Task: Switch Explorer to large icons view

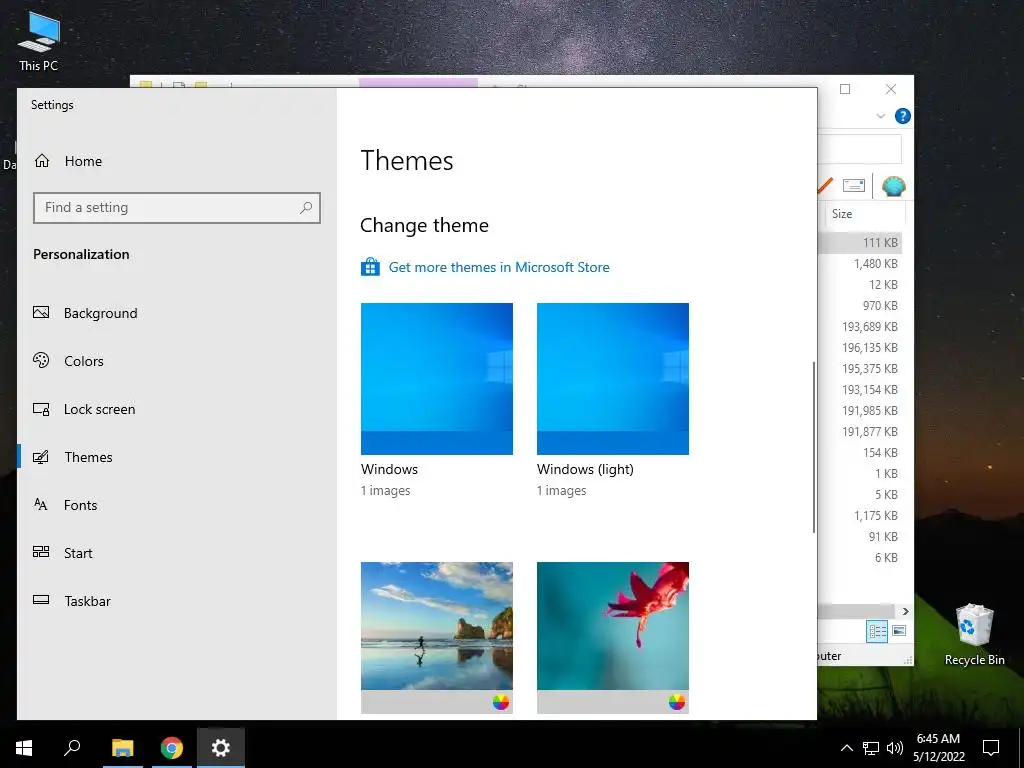Action: pos(899,631)
